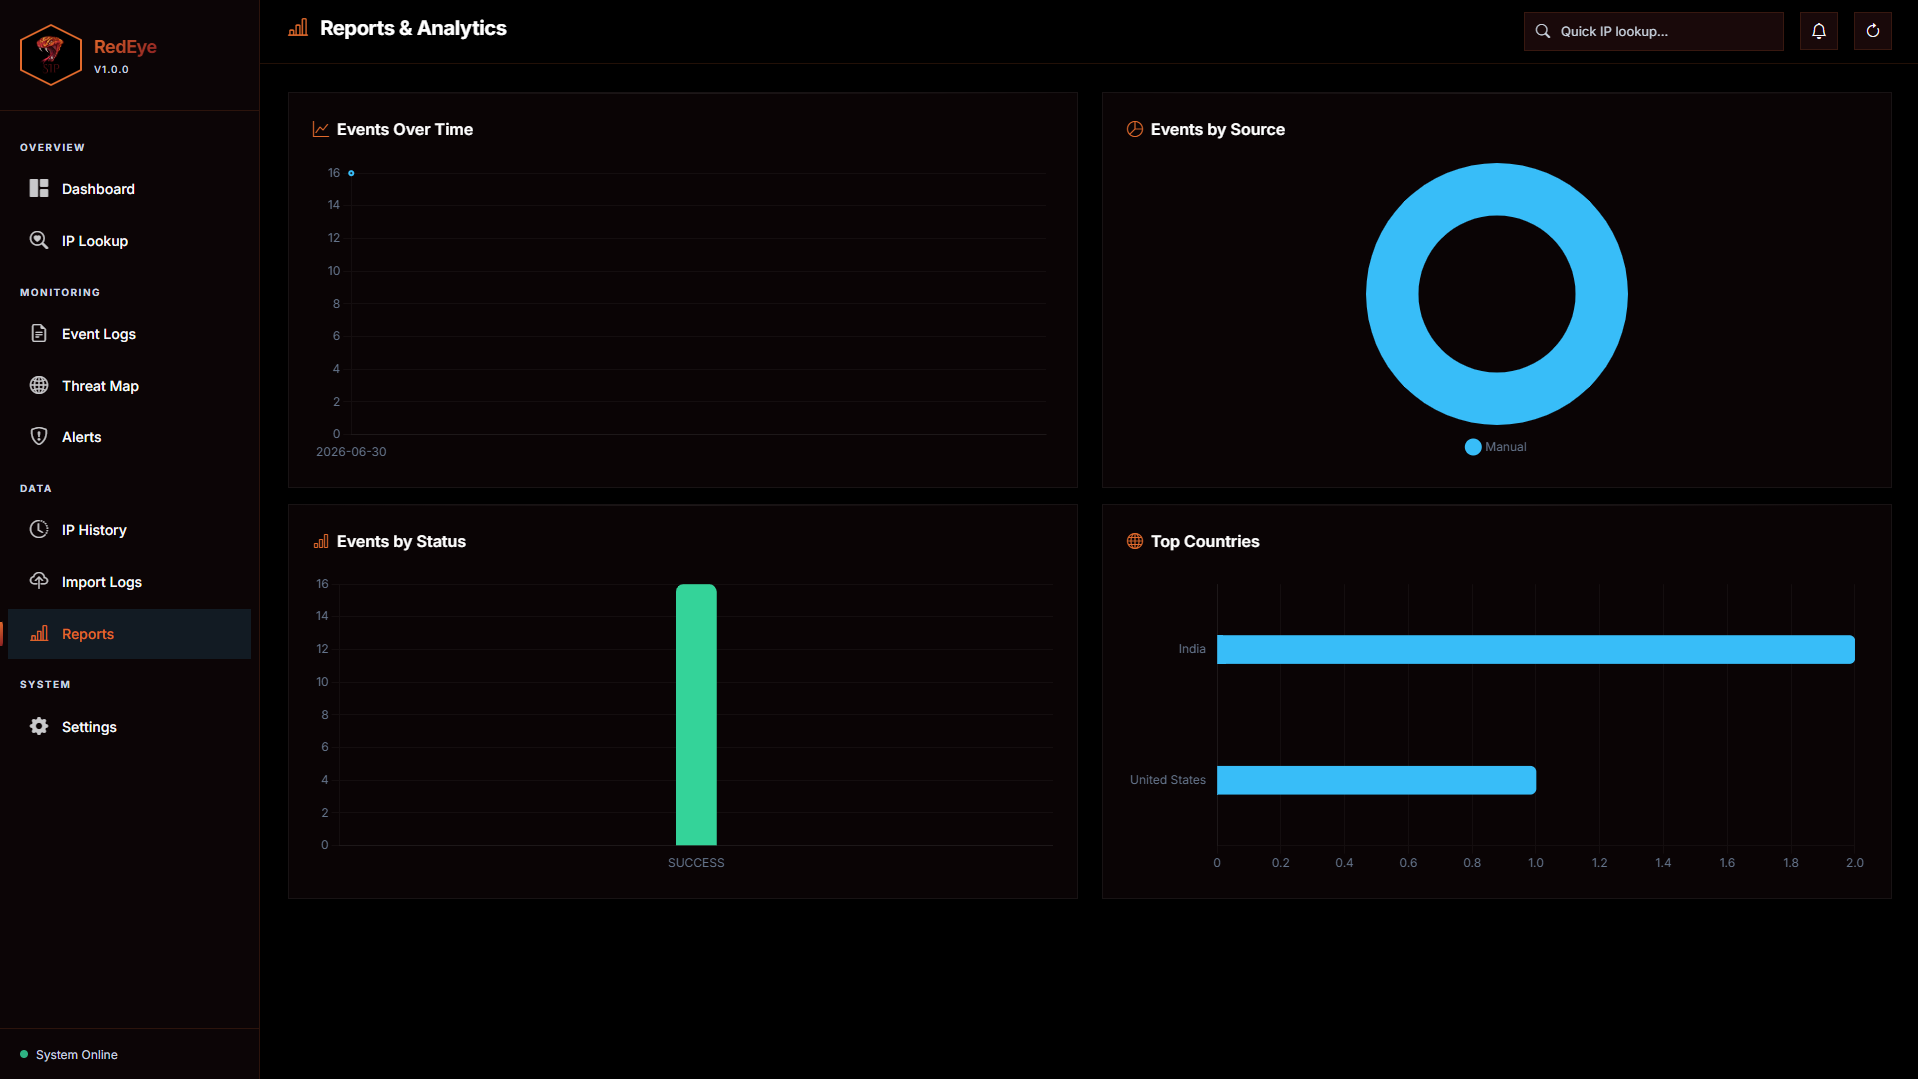This screenshot has height=1079, width=1918.
Task: Click the 2026-06-30 date label
Action: 351,452
